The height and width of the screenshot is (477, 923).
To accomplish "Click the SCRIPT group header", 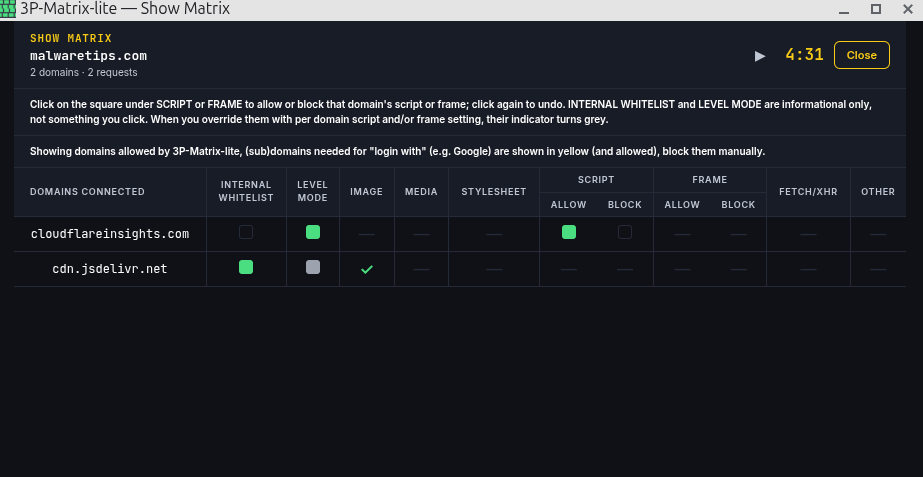I will coord(596,180).
